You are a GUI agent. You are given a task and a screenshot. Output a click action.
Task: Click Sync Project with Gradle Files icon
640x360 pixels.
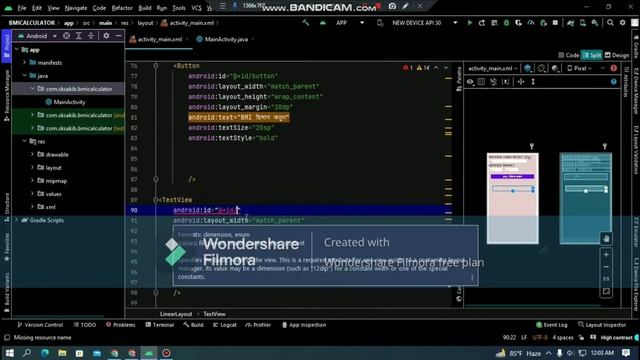point(571,23)
